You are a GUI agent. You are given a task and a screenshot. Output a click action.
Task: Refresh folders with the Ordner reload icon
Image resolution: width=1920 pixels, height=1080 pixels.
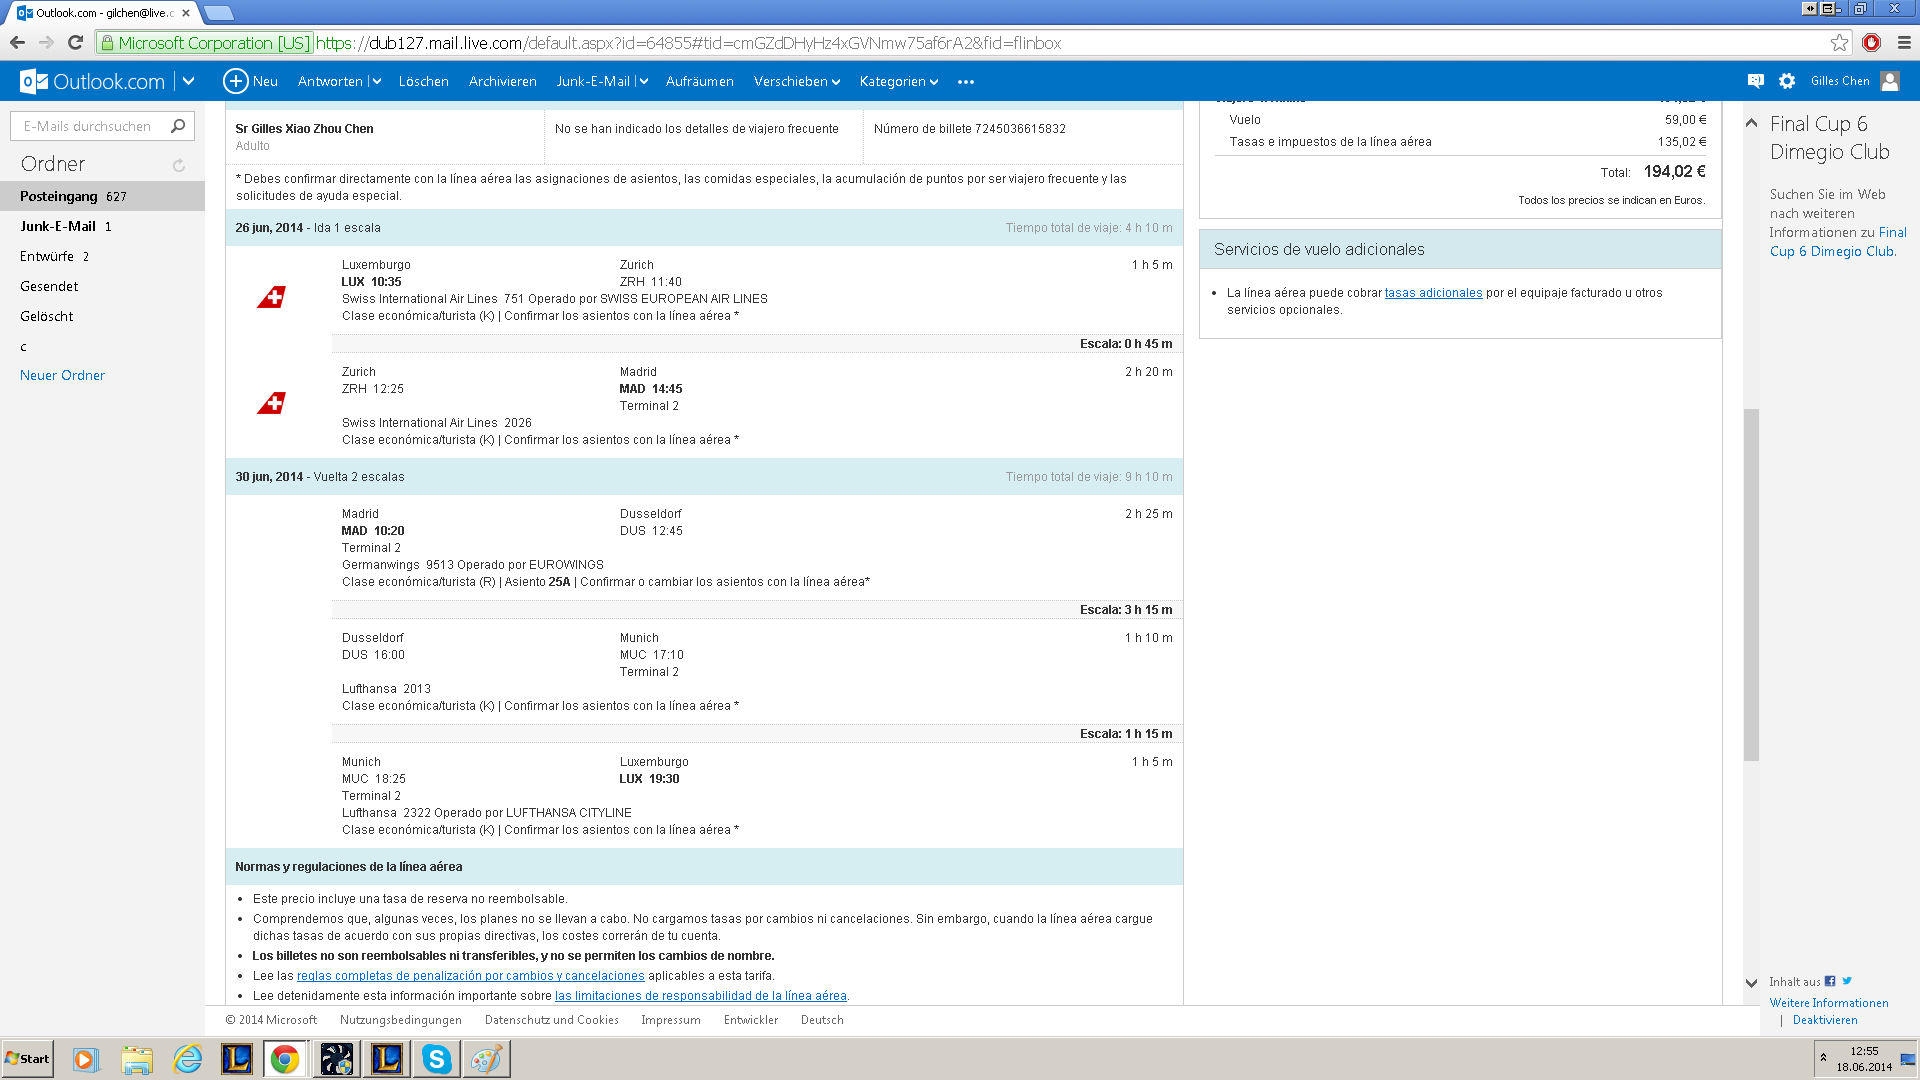(x=179, y=165)
